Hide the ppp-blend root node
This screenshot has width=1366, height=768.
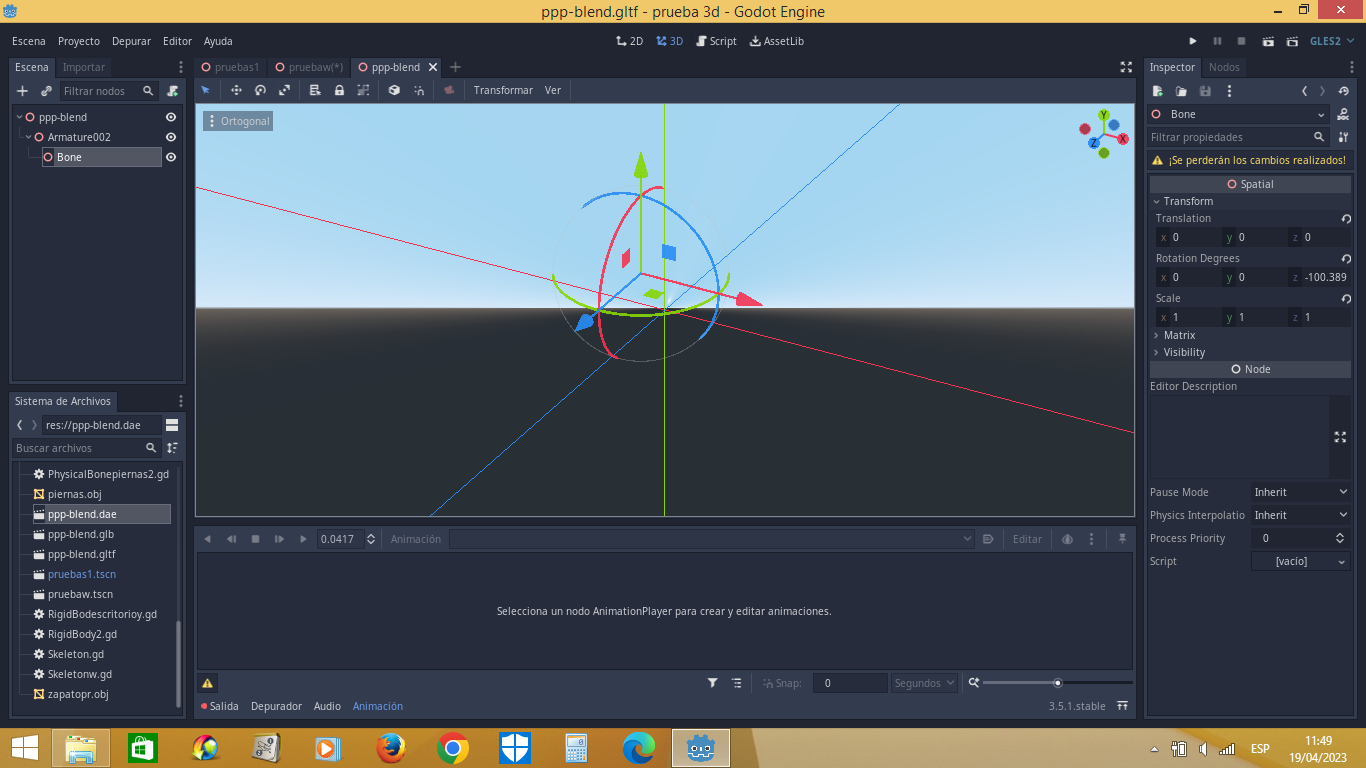click(x=171, y=117)
